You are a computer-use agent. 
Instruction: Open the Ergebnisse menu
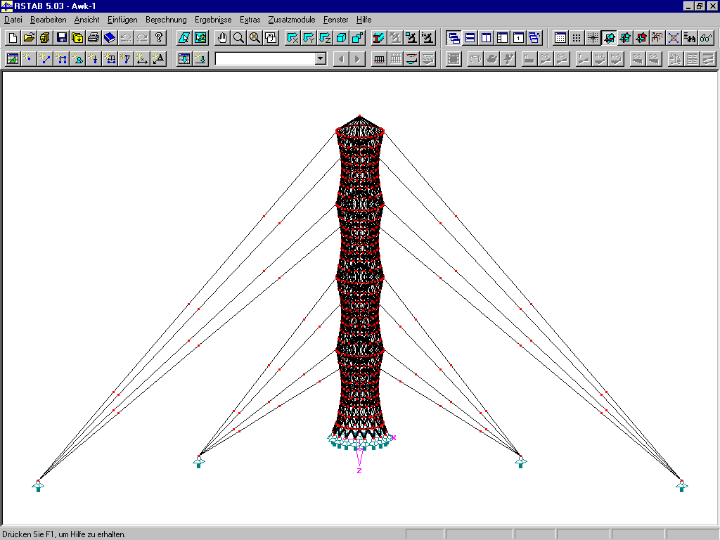213,20
